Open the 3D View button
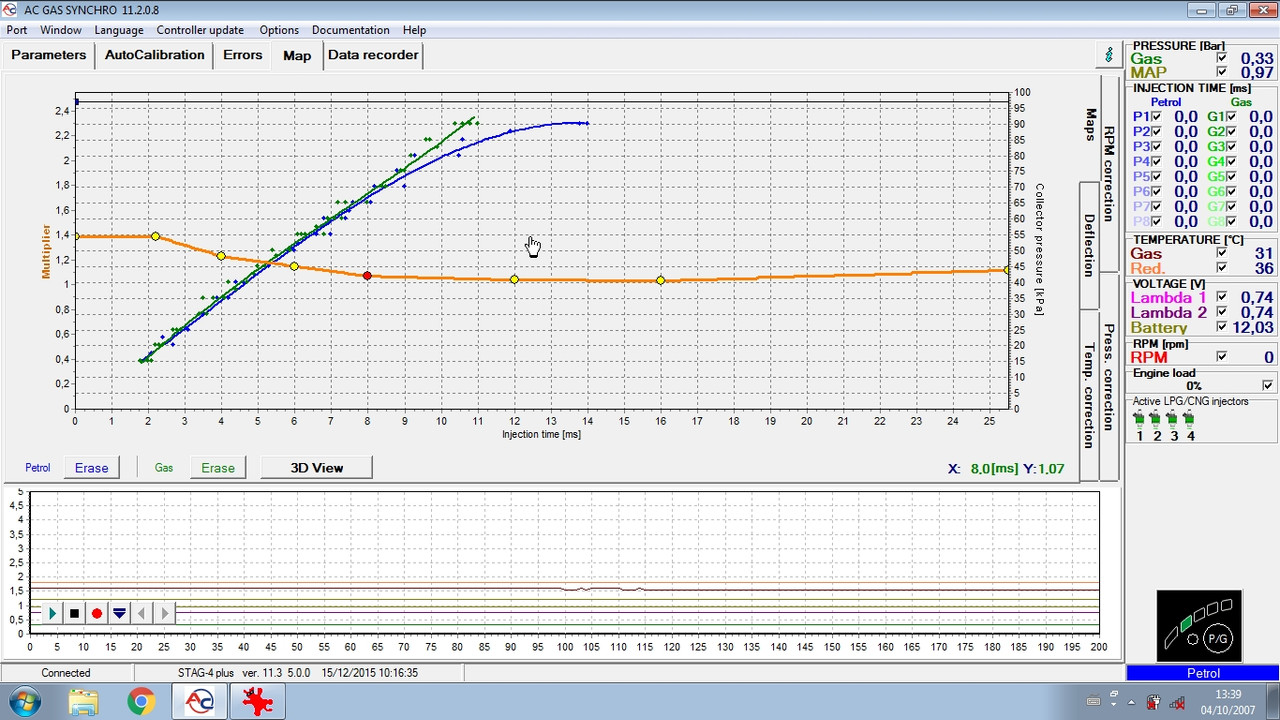1280x720 pixels. pyautogui.click(x=317, y=467)
